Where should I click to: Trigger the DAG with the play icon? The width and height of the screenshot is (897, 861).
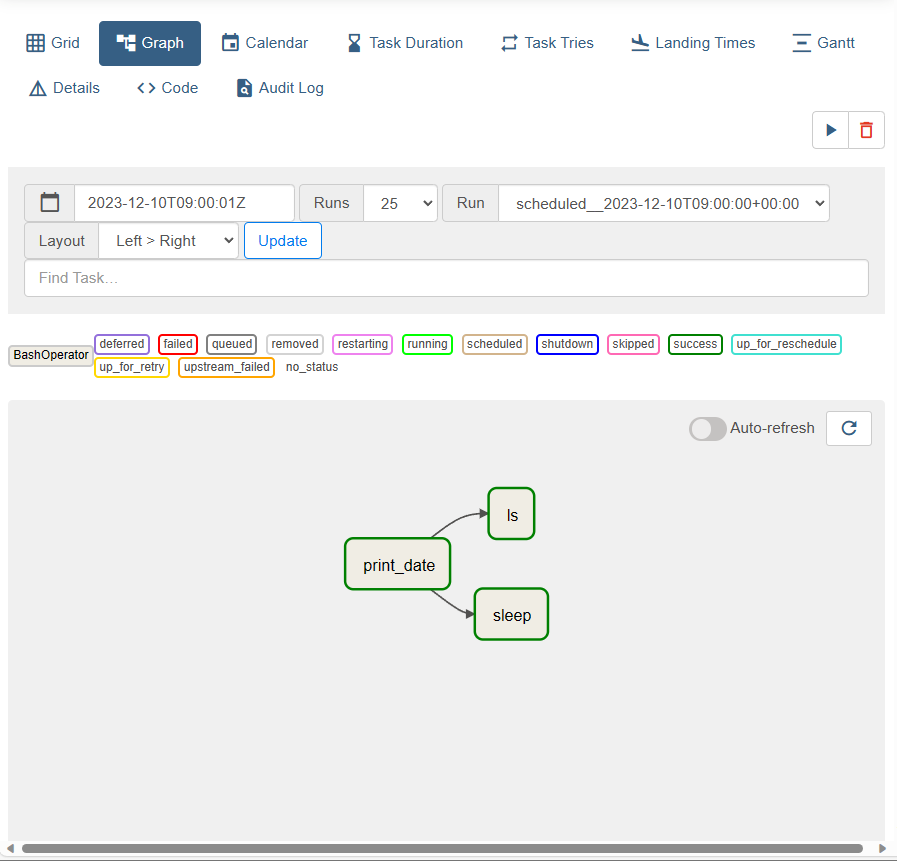[x=831, y=130]
